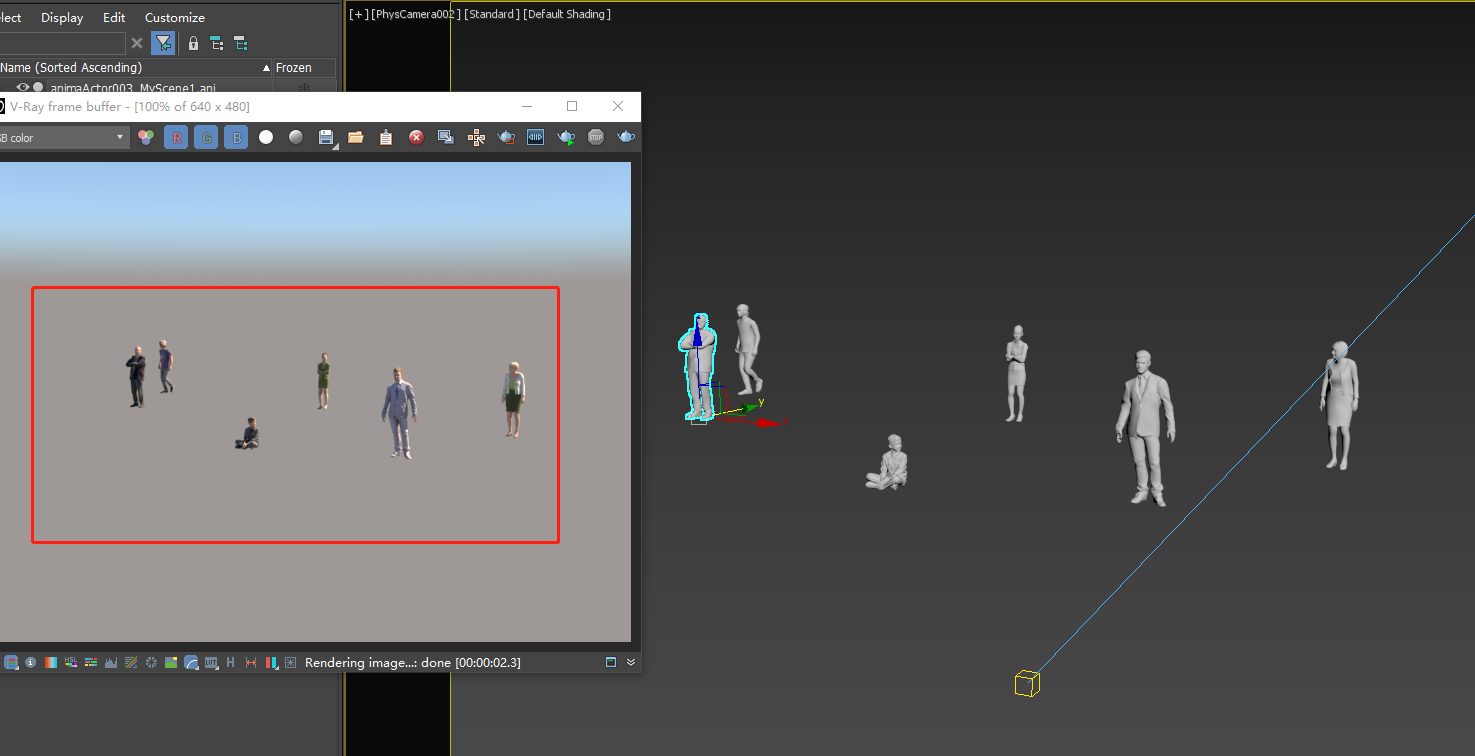The image size is (1475, 756).
Task: Toggle the exposure correction icon
Action: [151, 662]
